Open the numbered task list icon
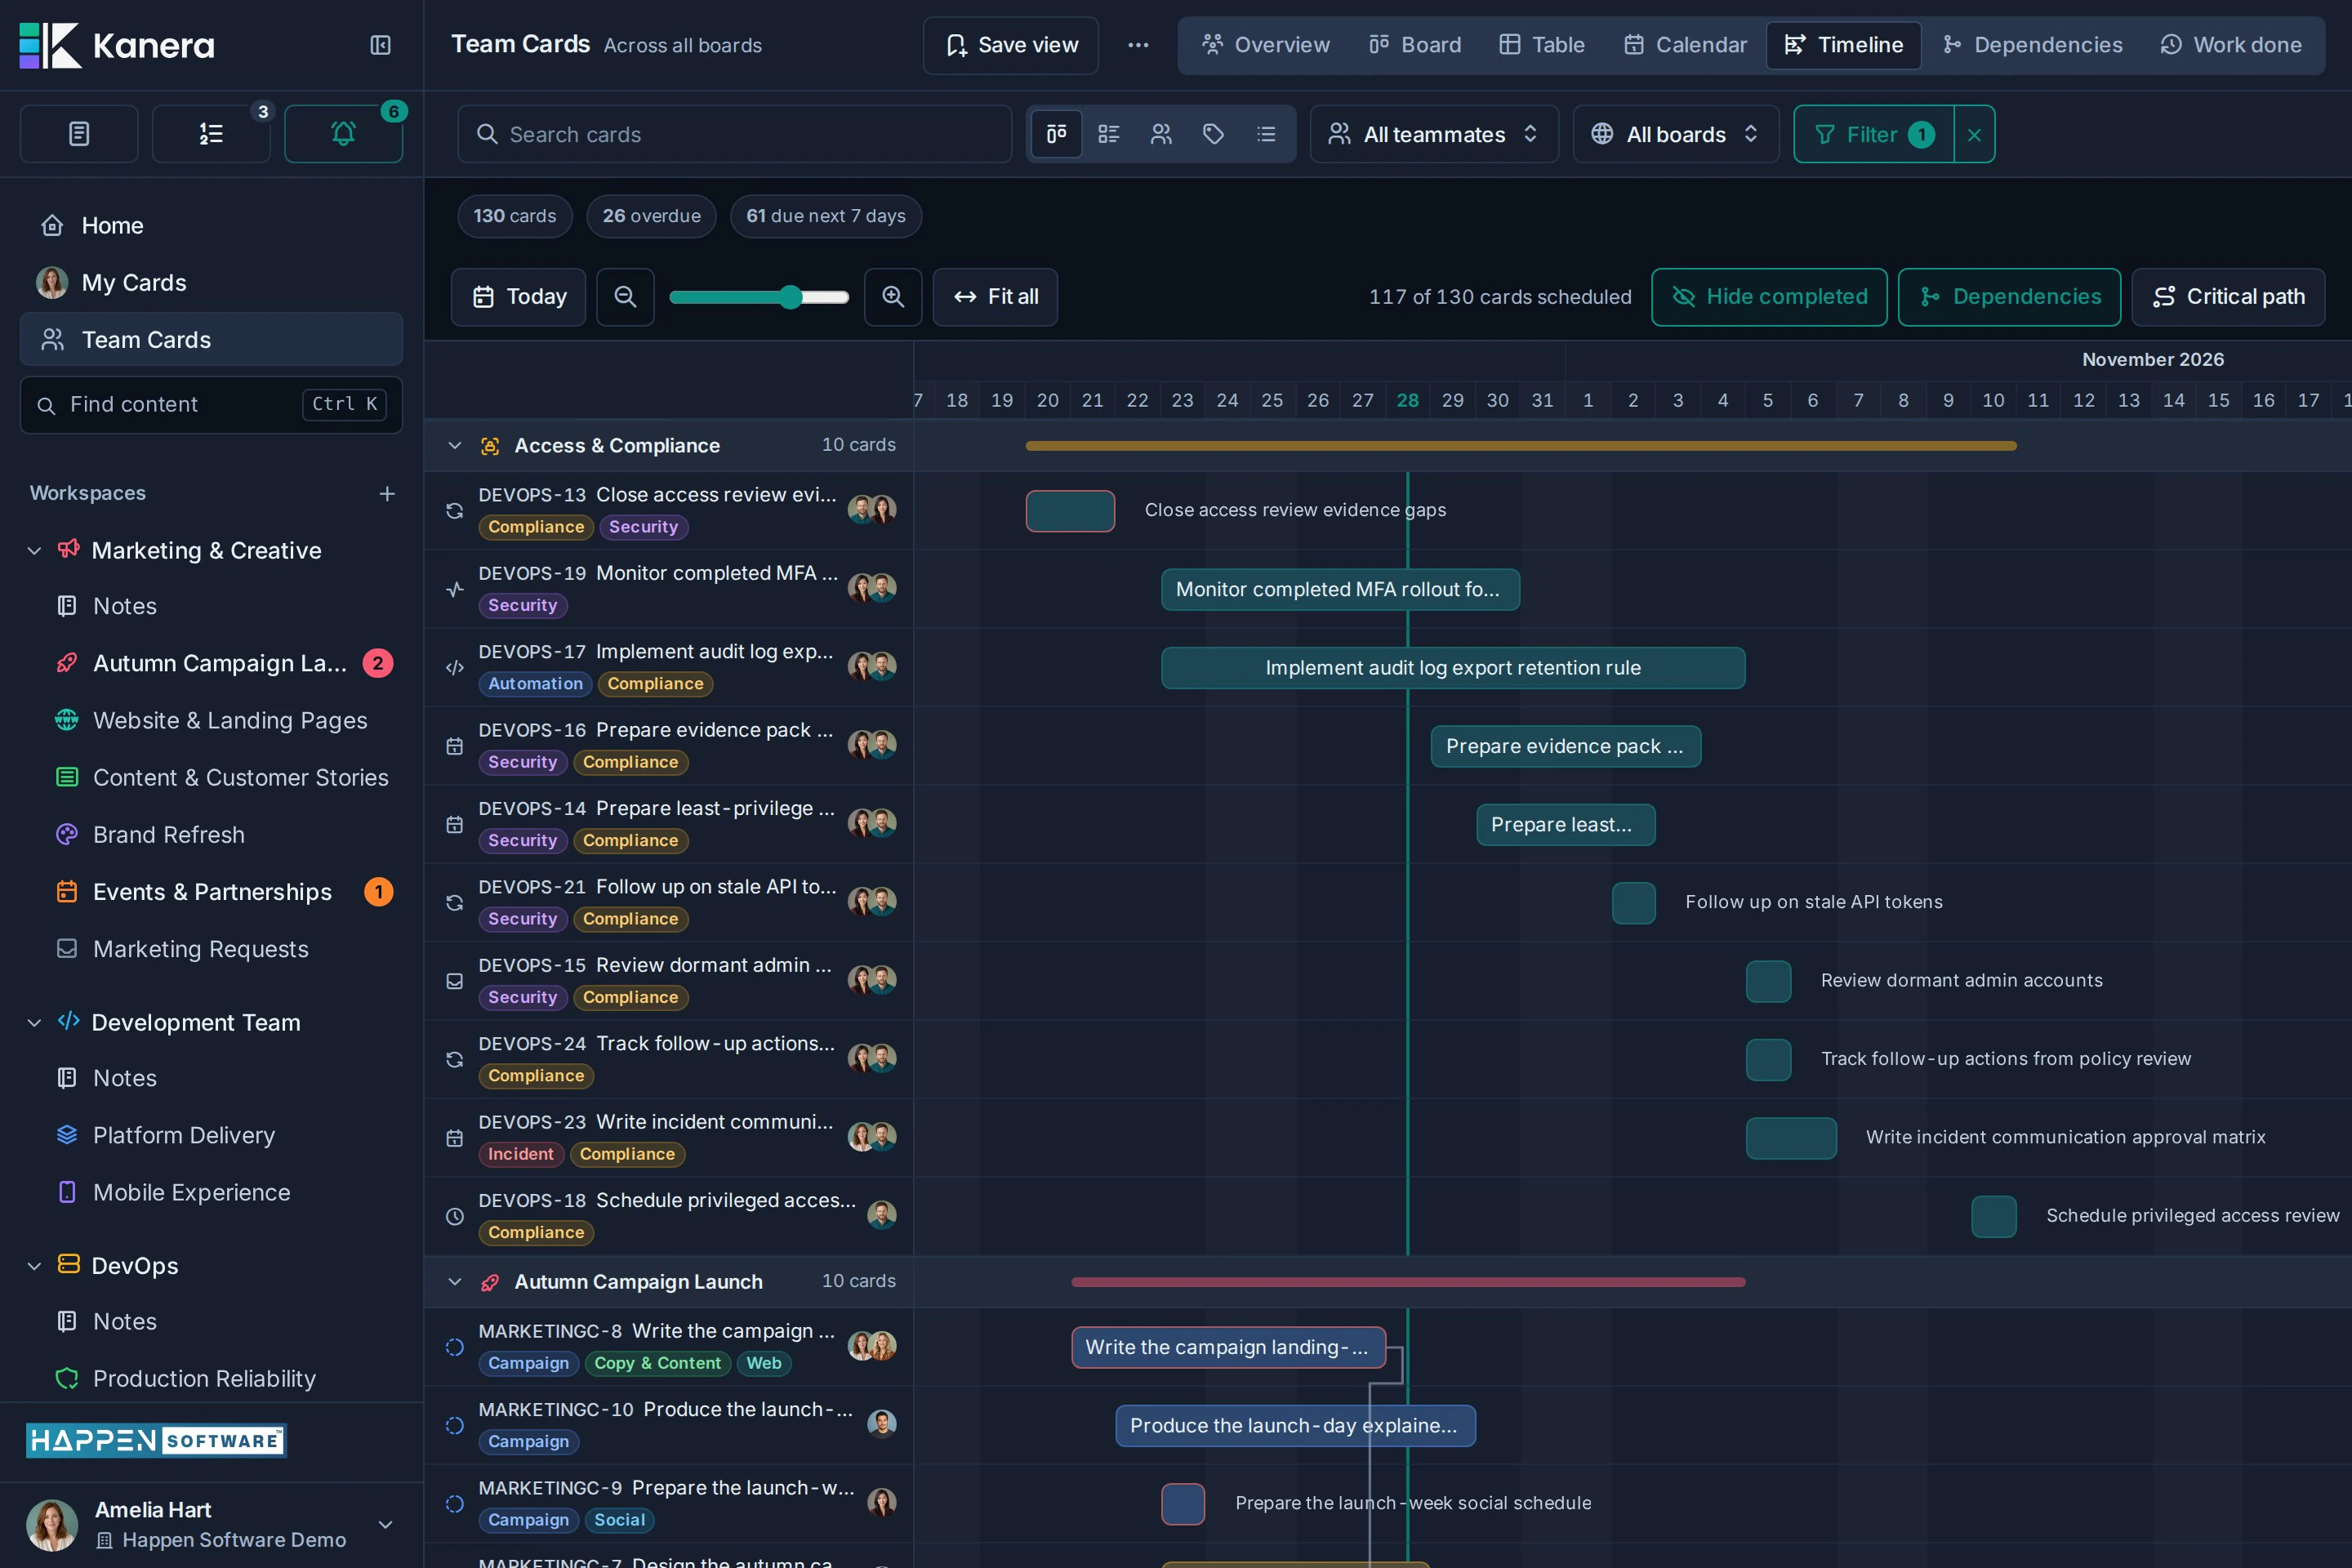The image size is (2352, 1568). 211,133
